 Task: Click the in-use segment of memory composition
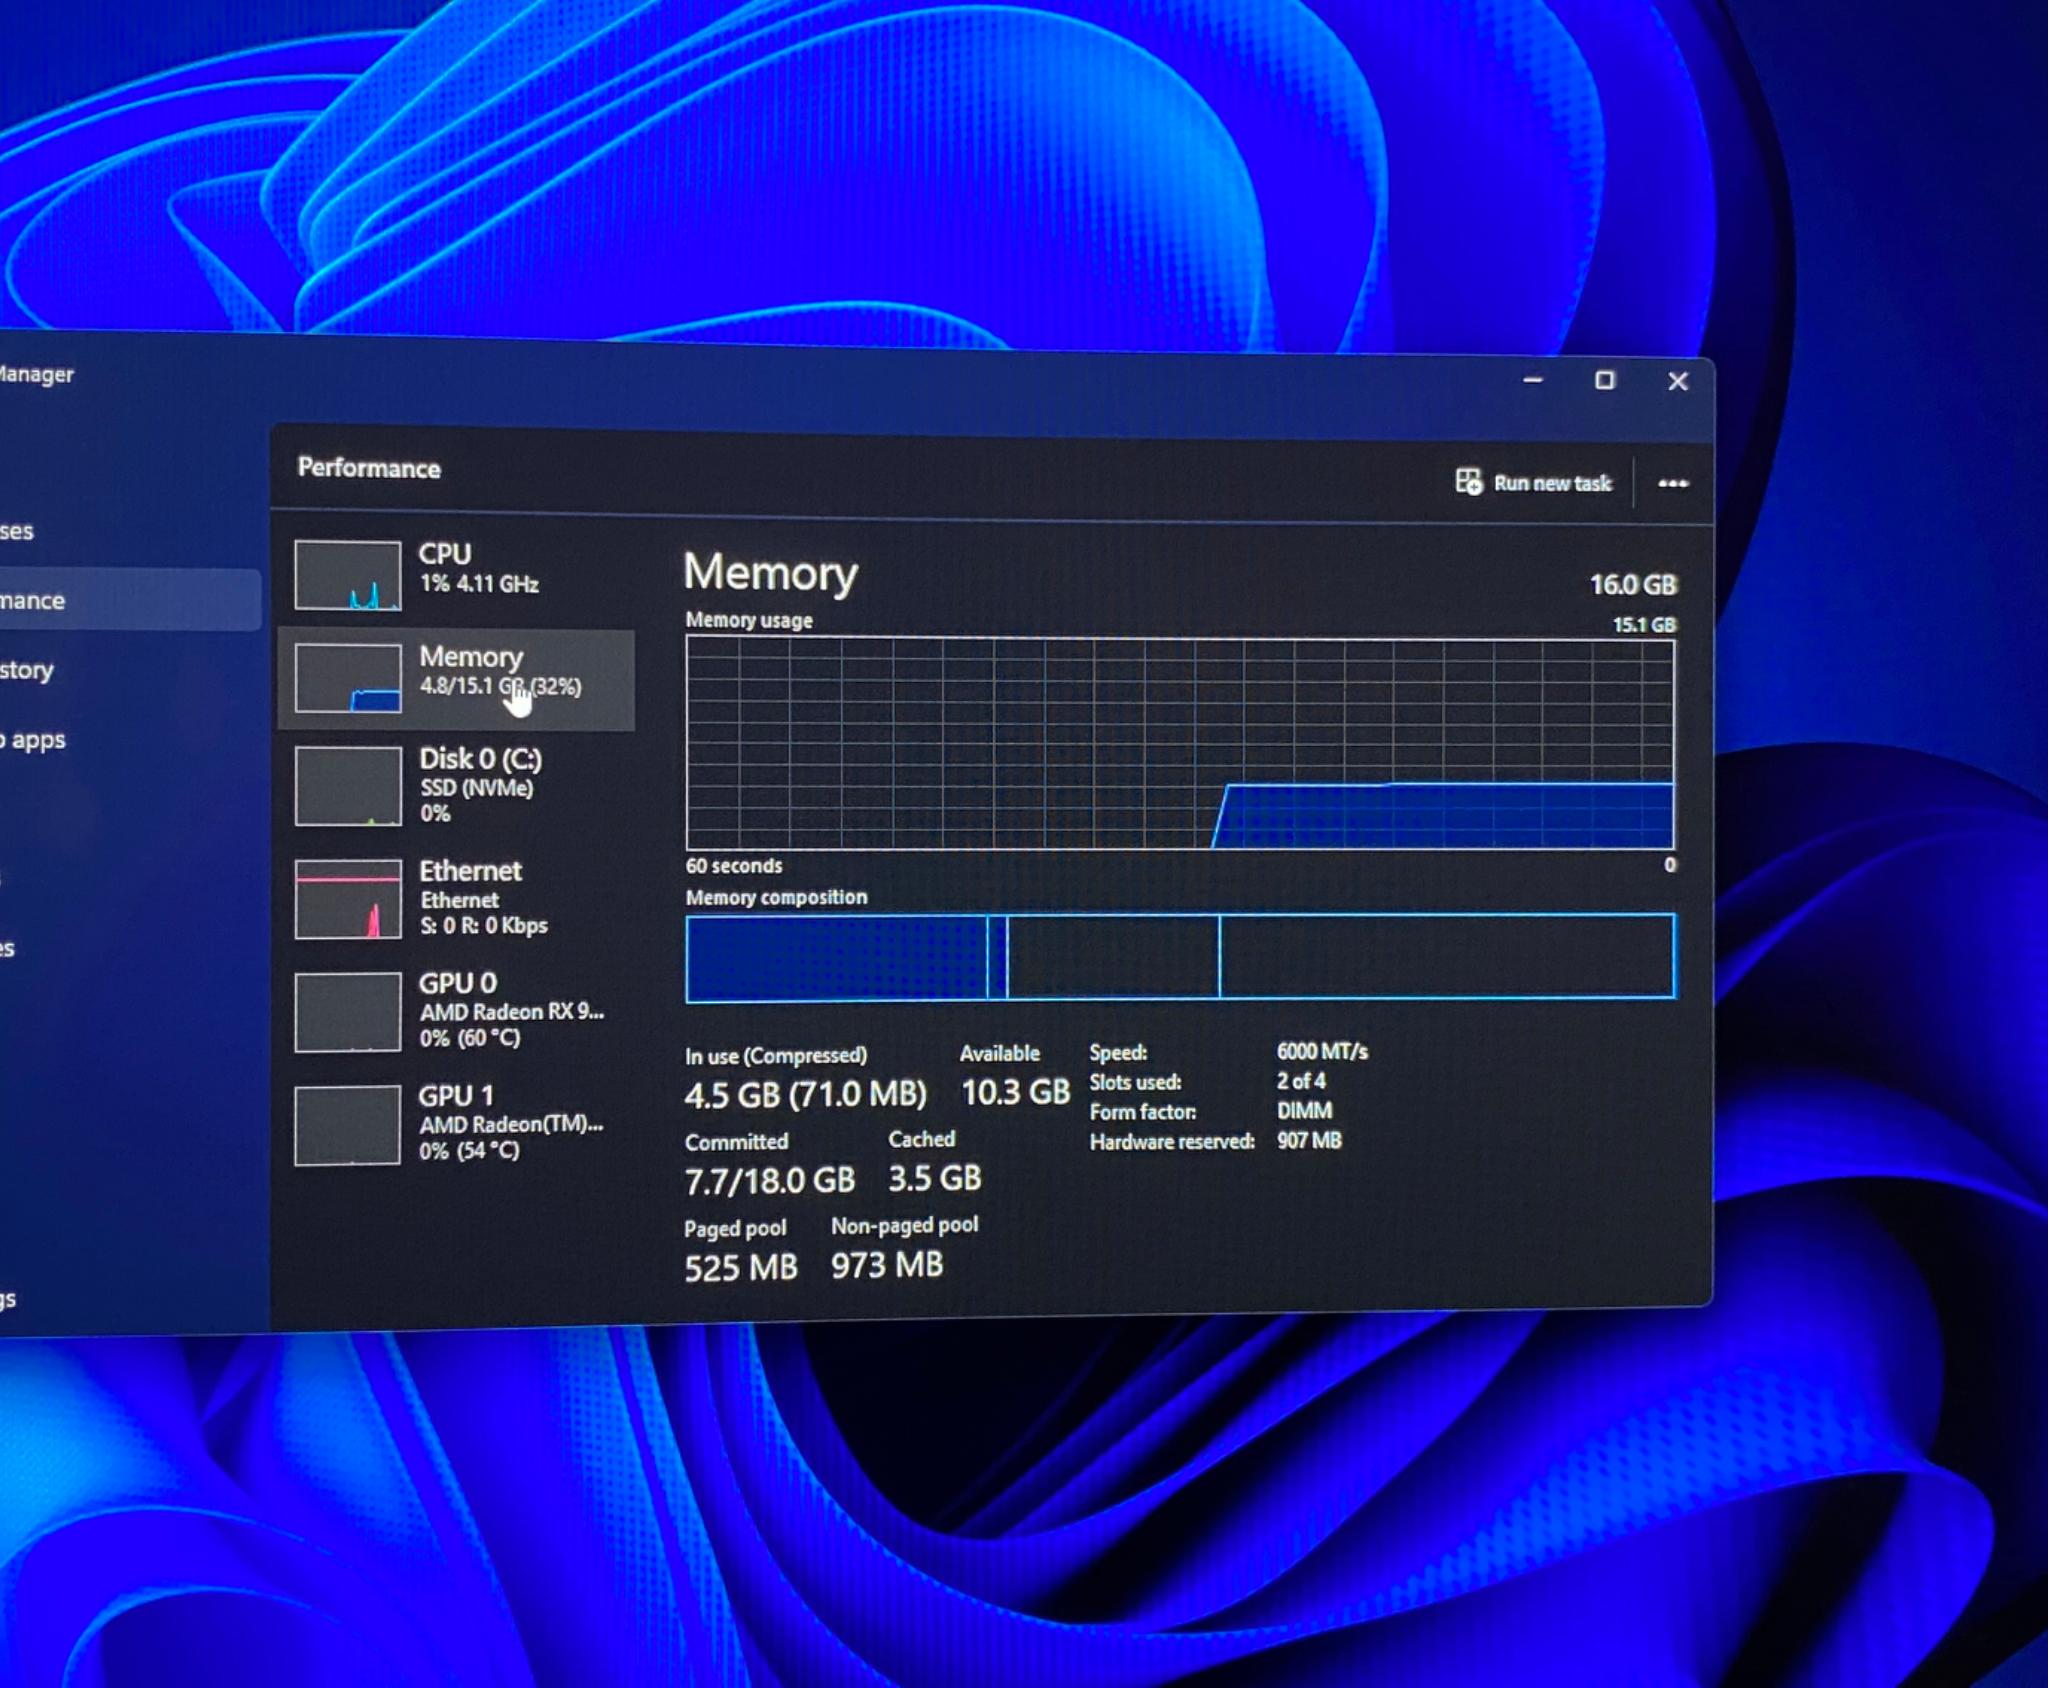point(837,957)
